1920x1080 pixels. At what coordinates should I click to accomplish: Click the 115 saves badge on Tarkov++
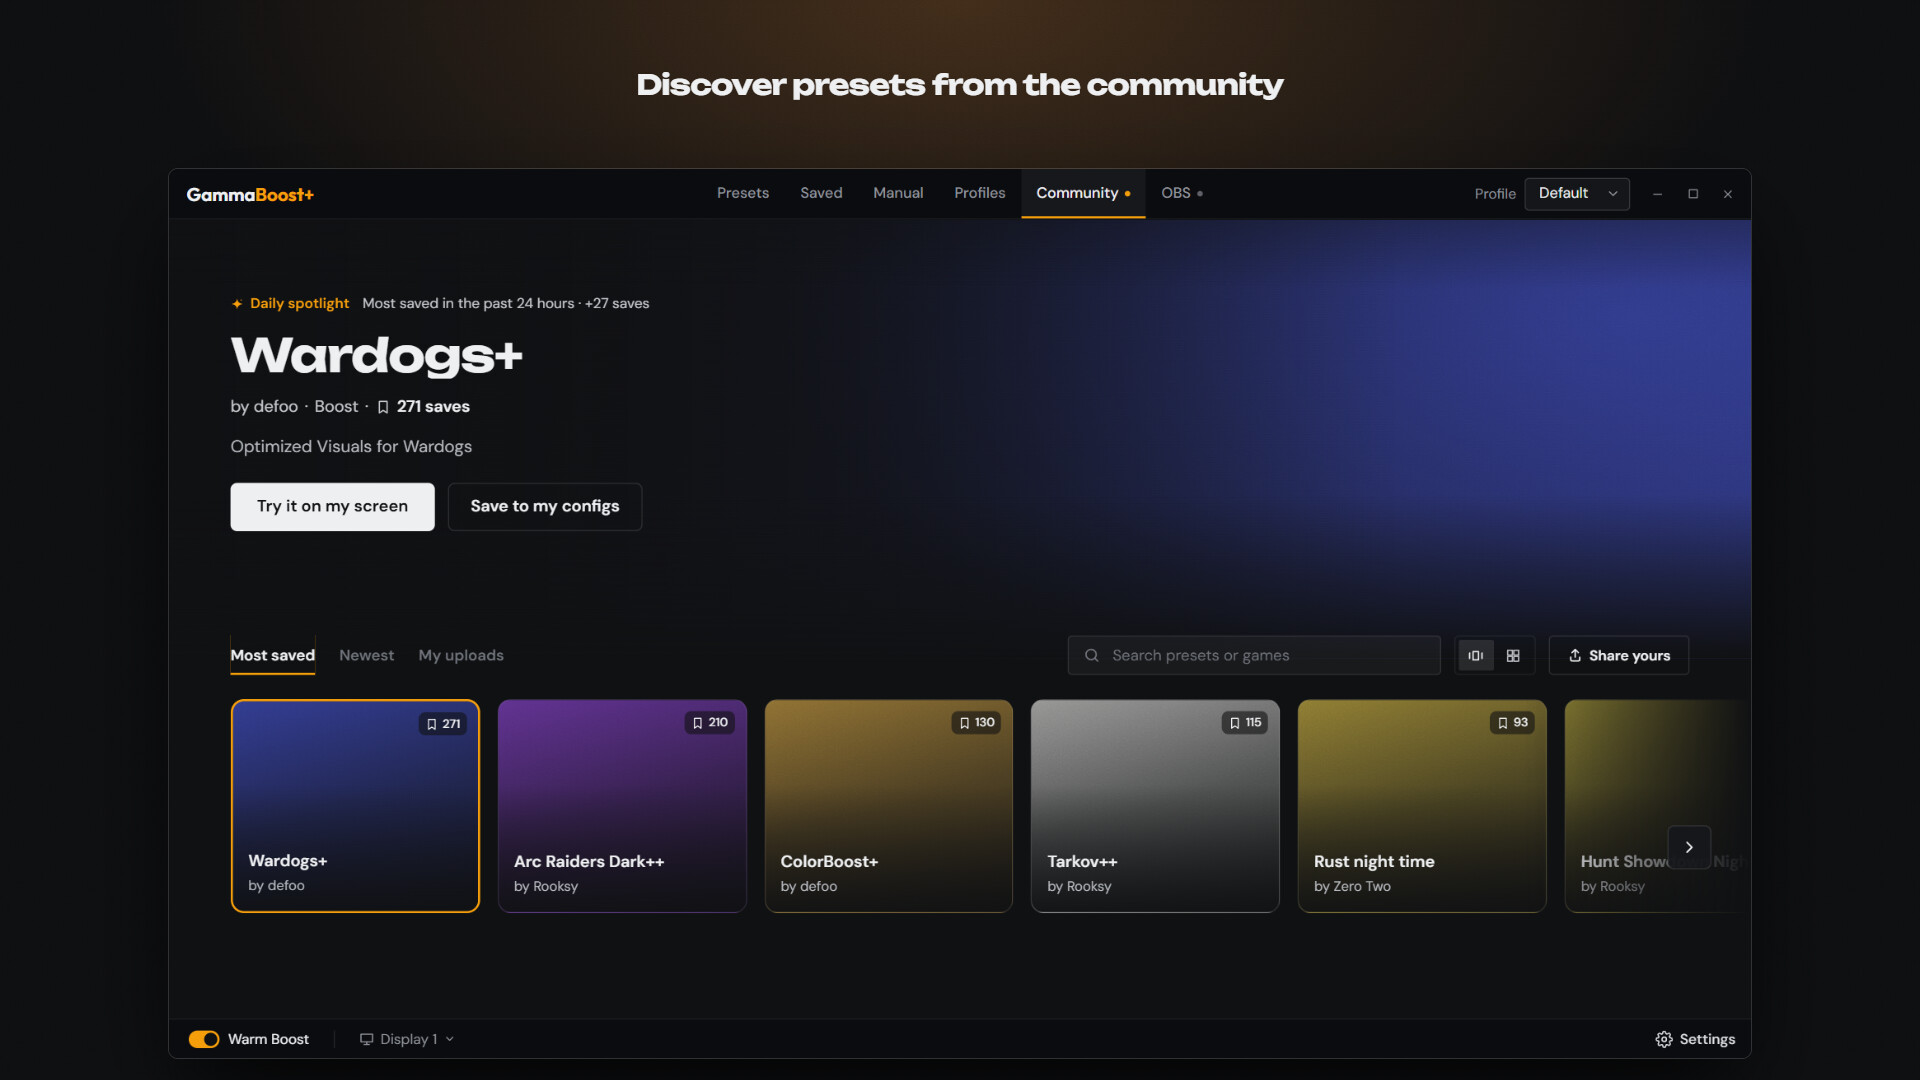click(x=1245, y=723)
